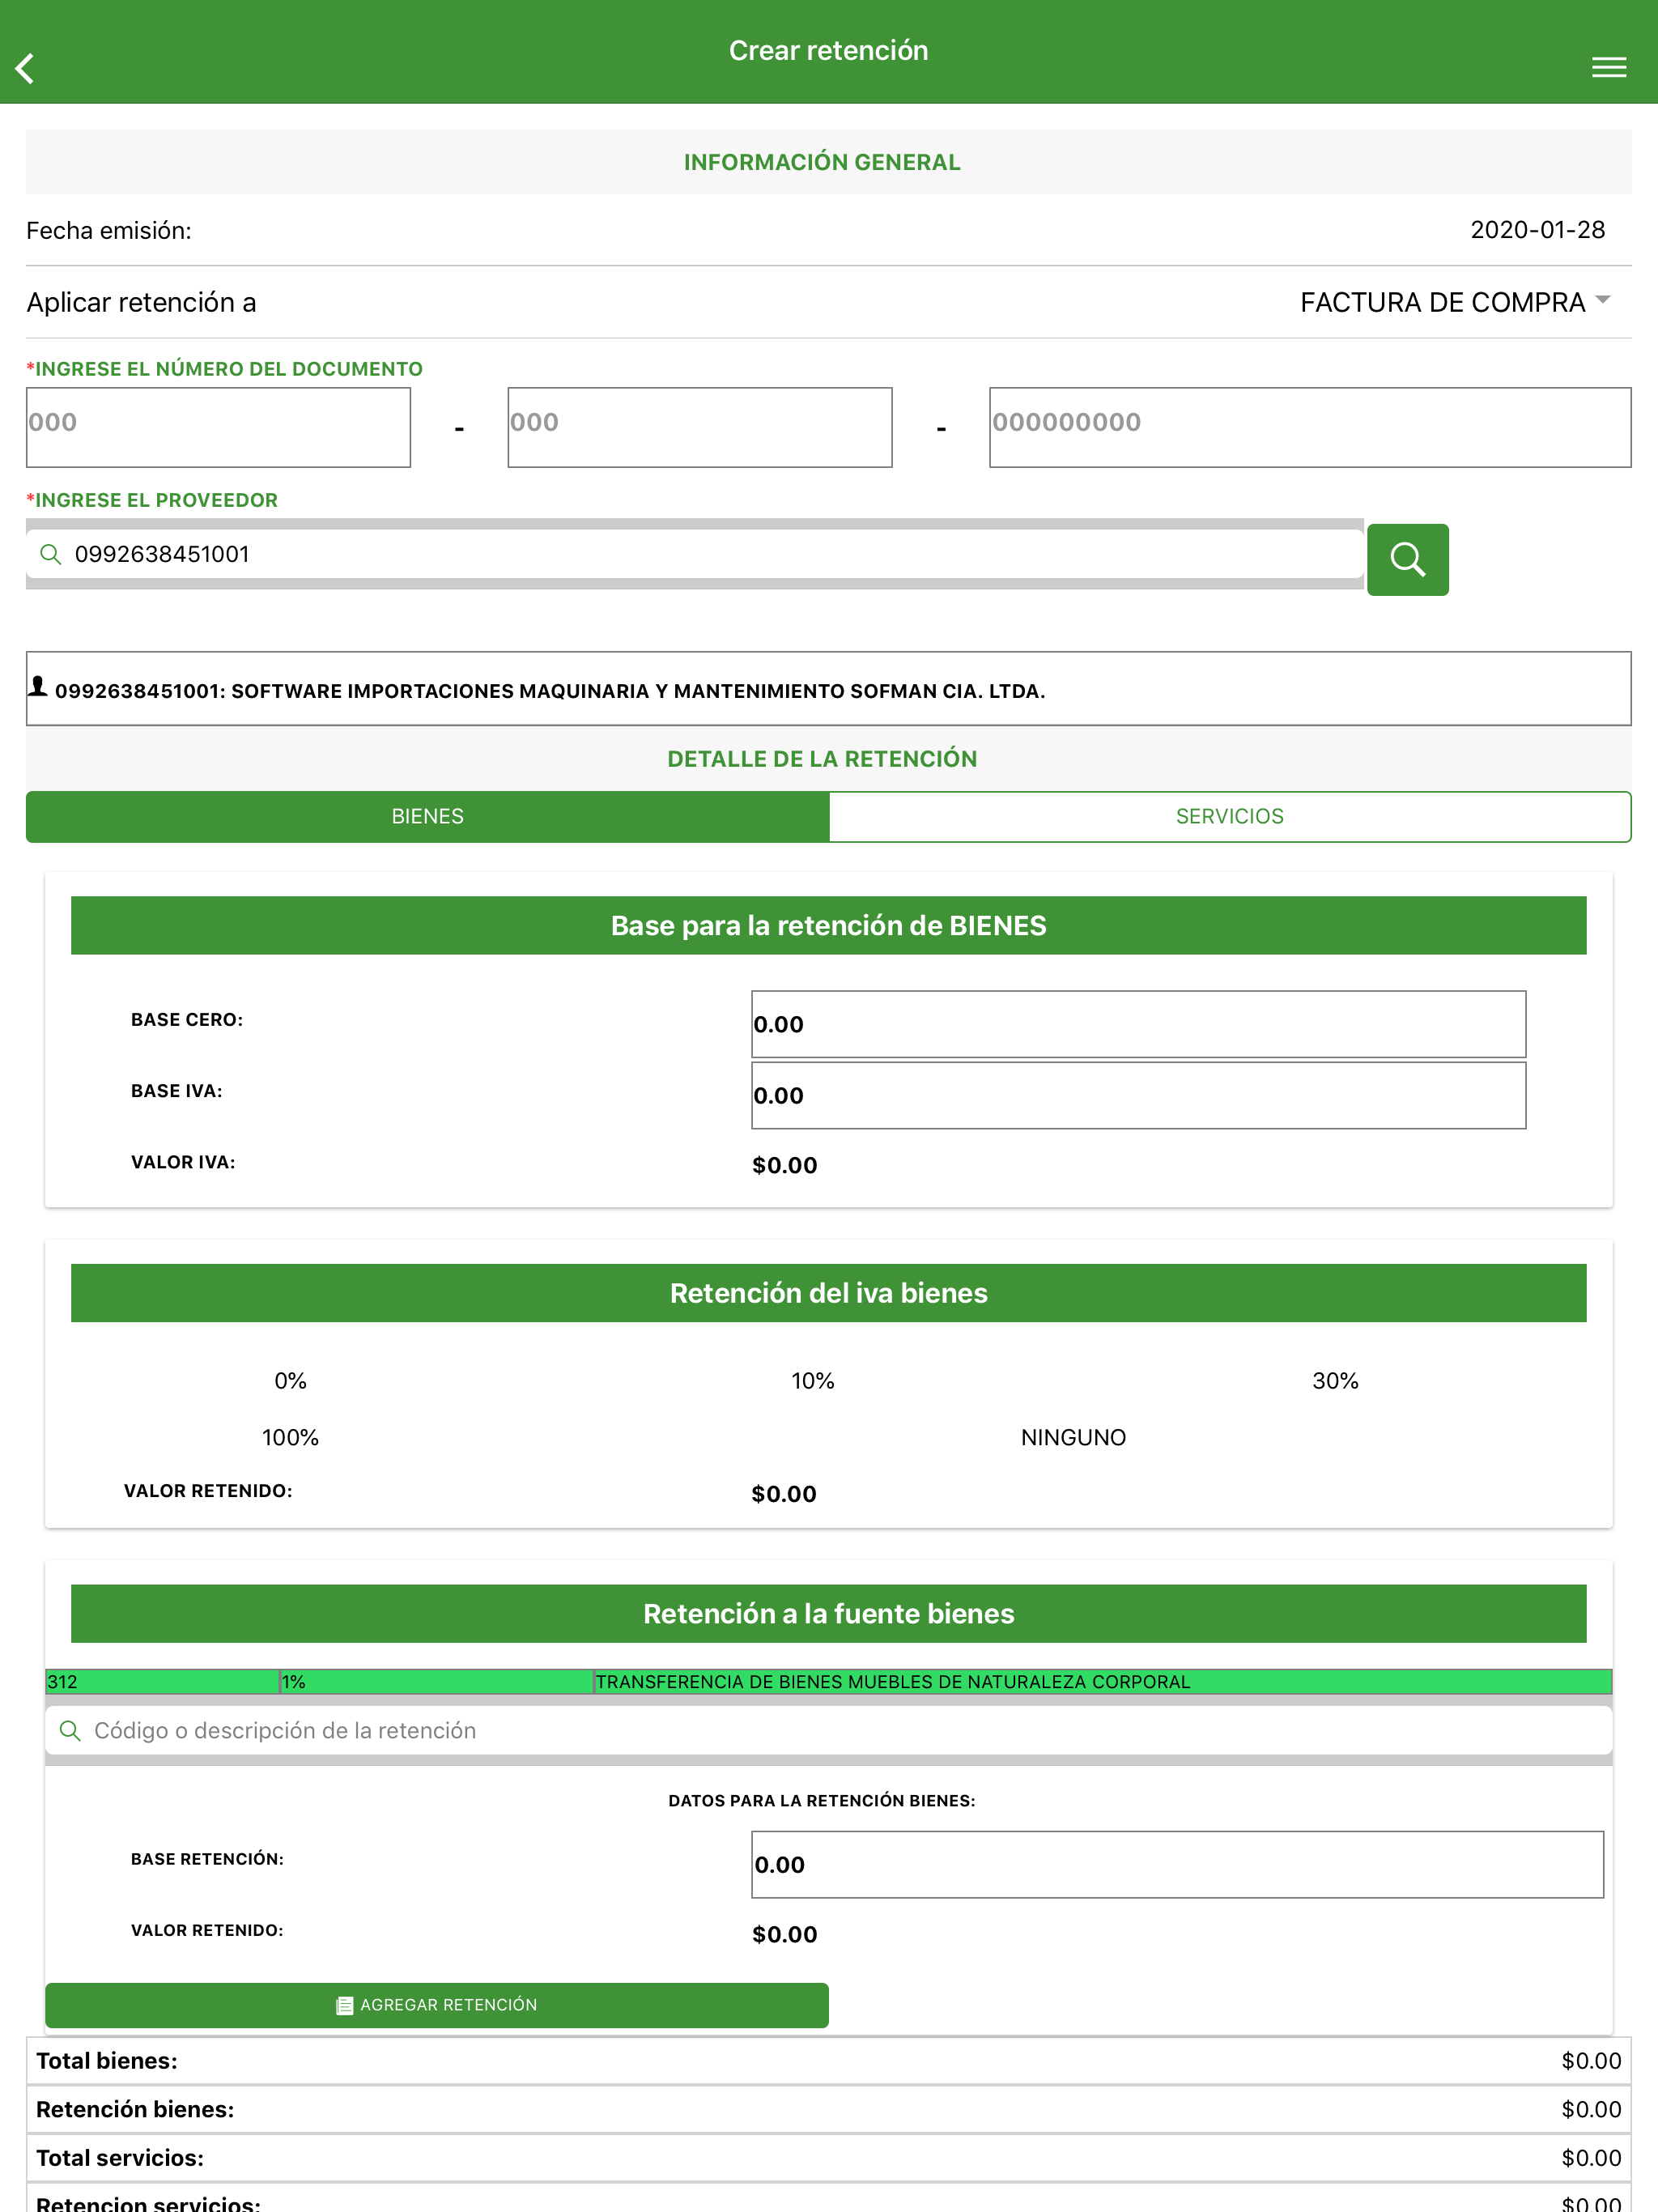The width and height of the screenshot is (1658, 2212).
Task: Click the Crear retención page title
Action: [x=829, y=50]
